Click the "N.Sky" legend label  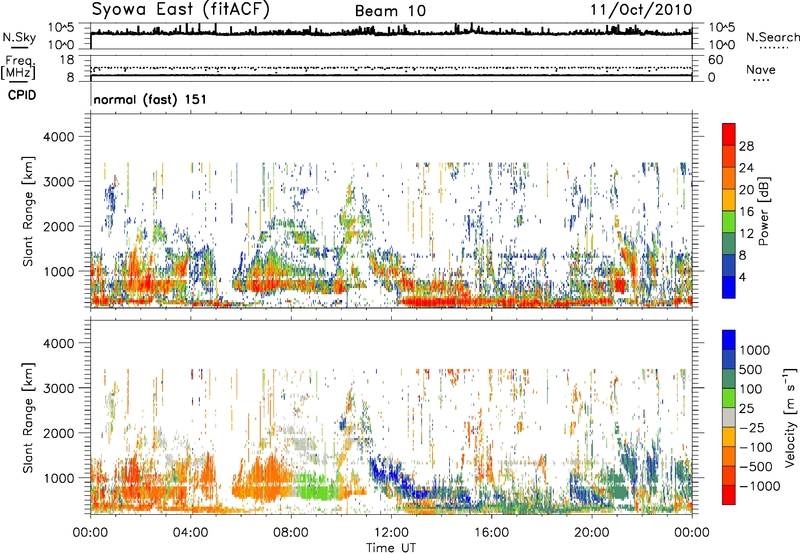[19, 37]
